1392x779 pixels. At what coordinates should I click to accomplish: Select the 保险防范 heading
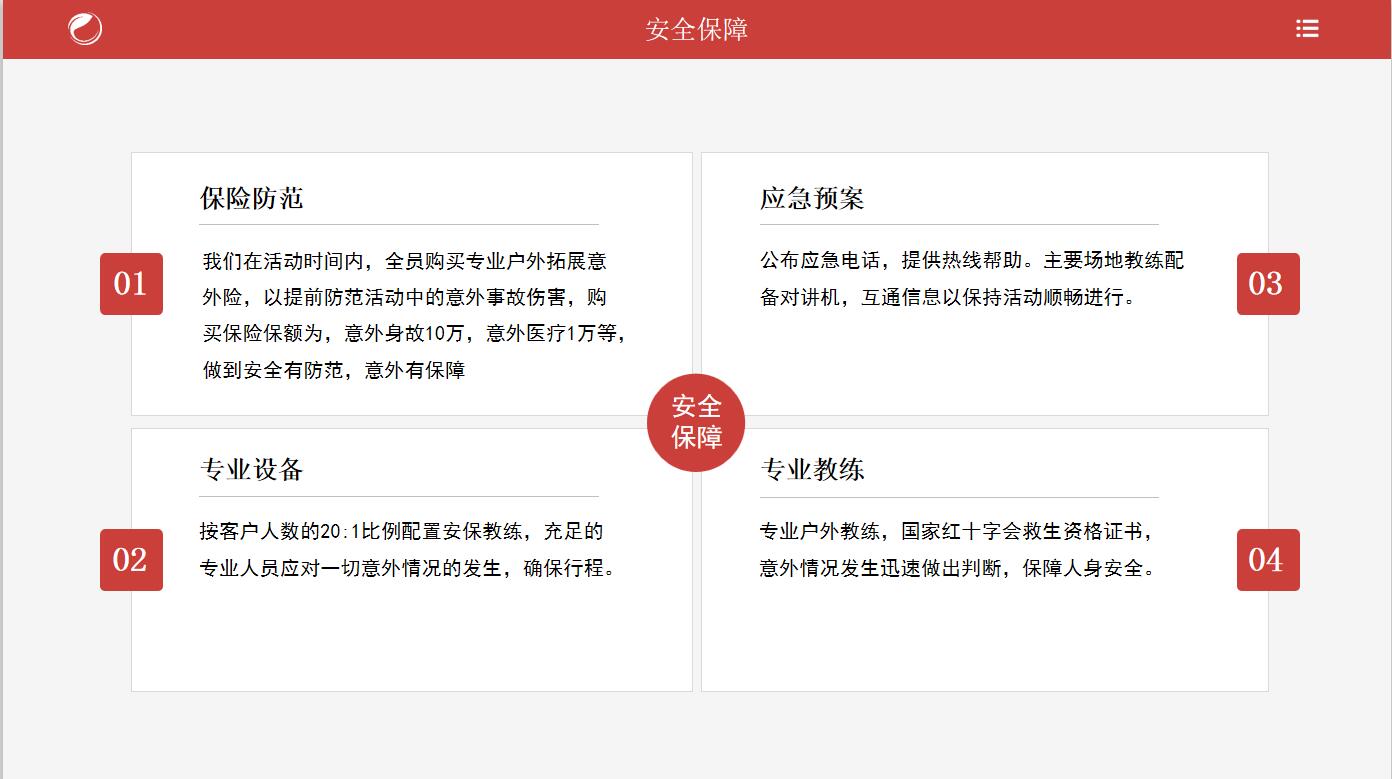251,198
